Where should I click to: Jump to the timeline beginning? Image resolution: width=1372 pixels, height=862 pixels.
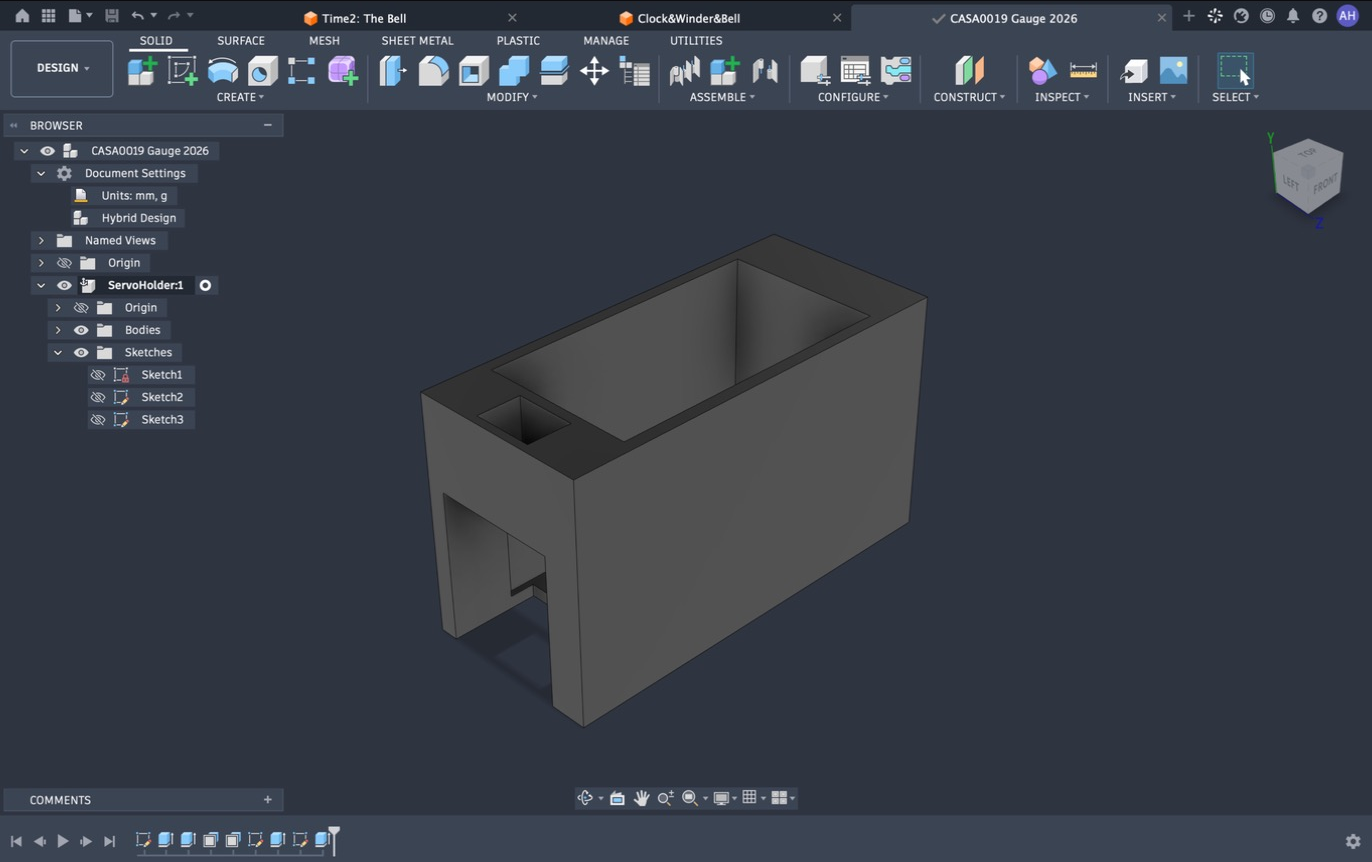[16, 841]
